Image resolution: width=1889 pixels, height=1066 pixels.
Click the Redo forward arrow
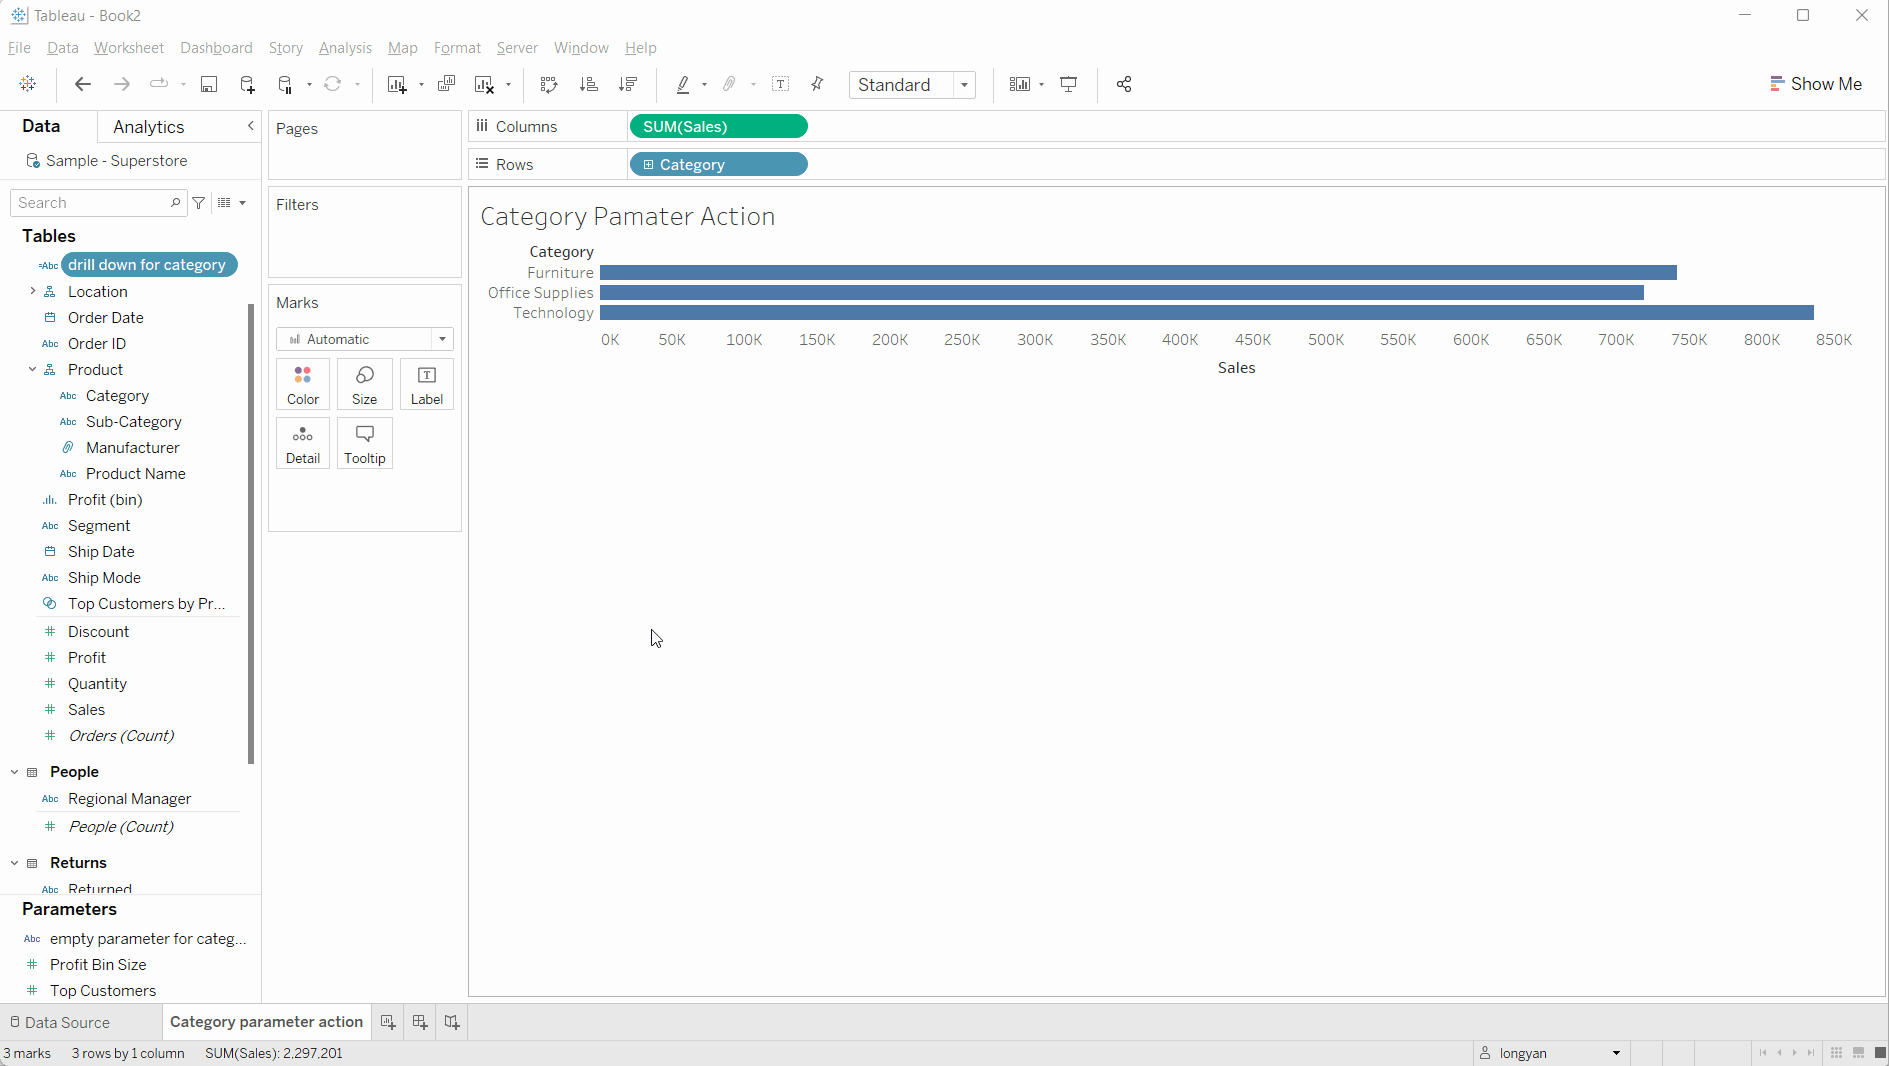click(x=122, y=84)
